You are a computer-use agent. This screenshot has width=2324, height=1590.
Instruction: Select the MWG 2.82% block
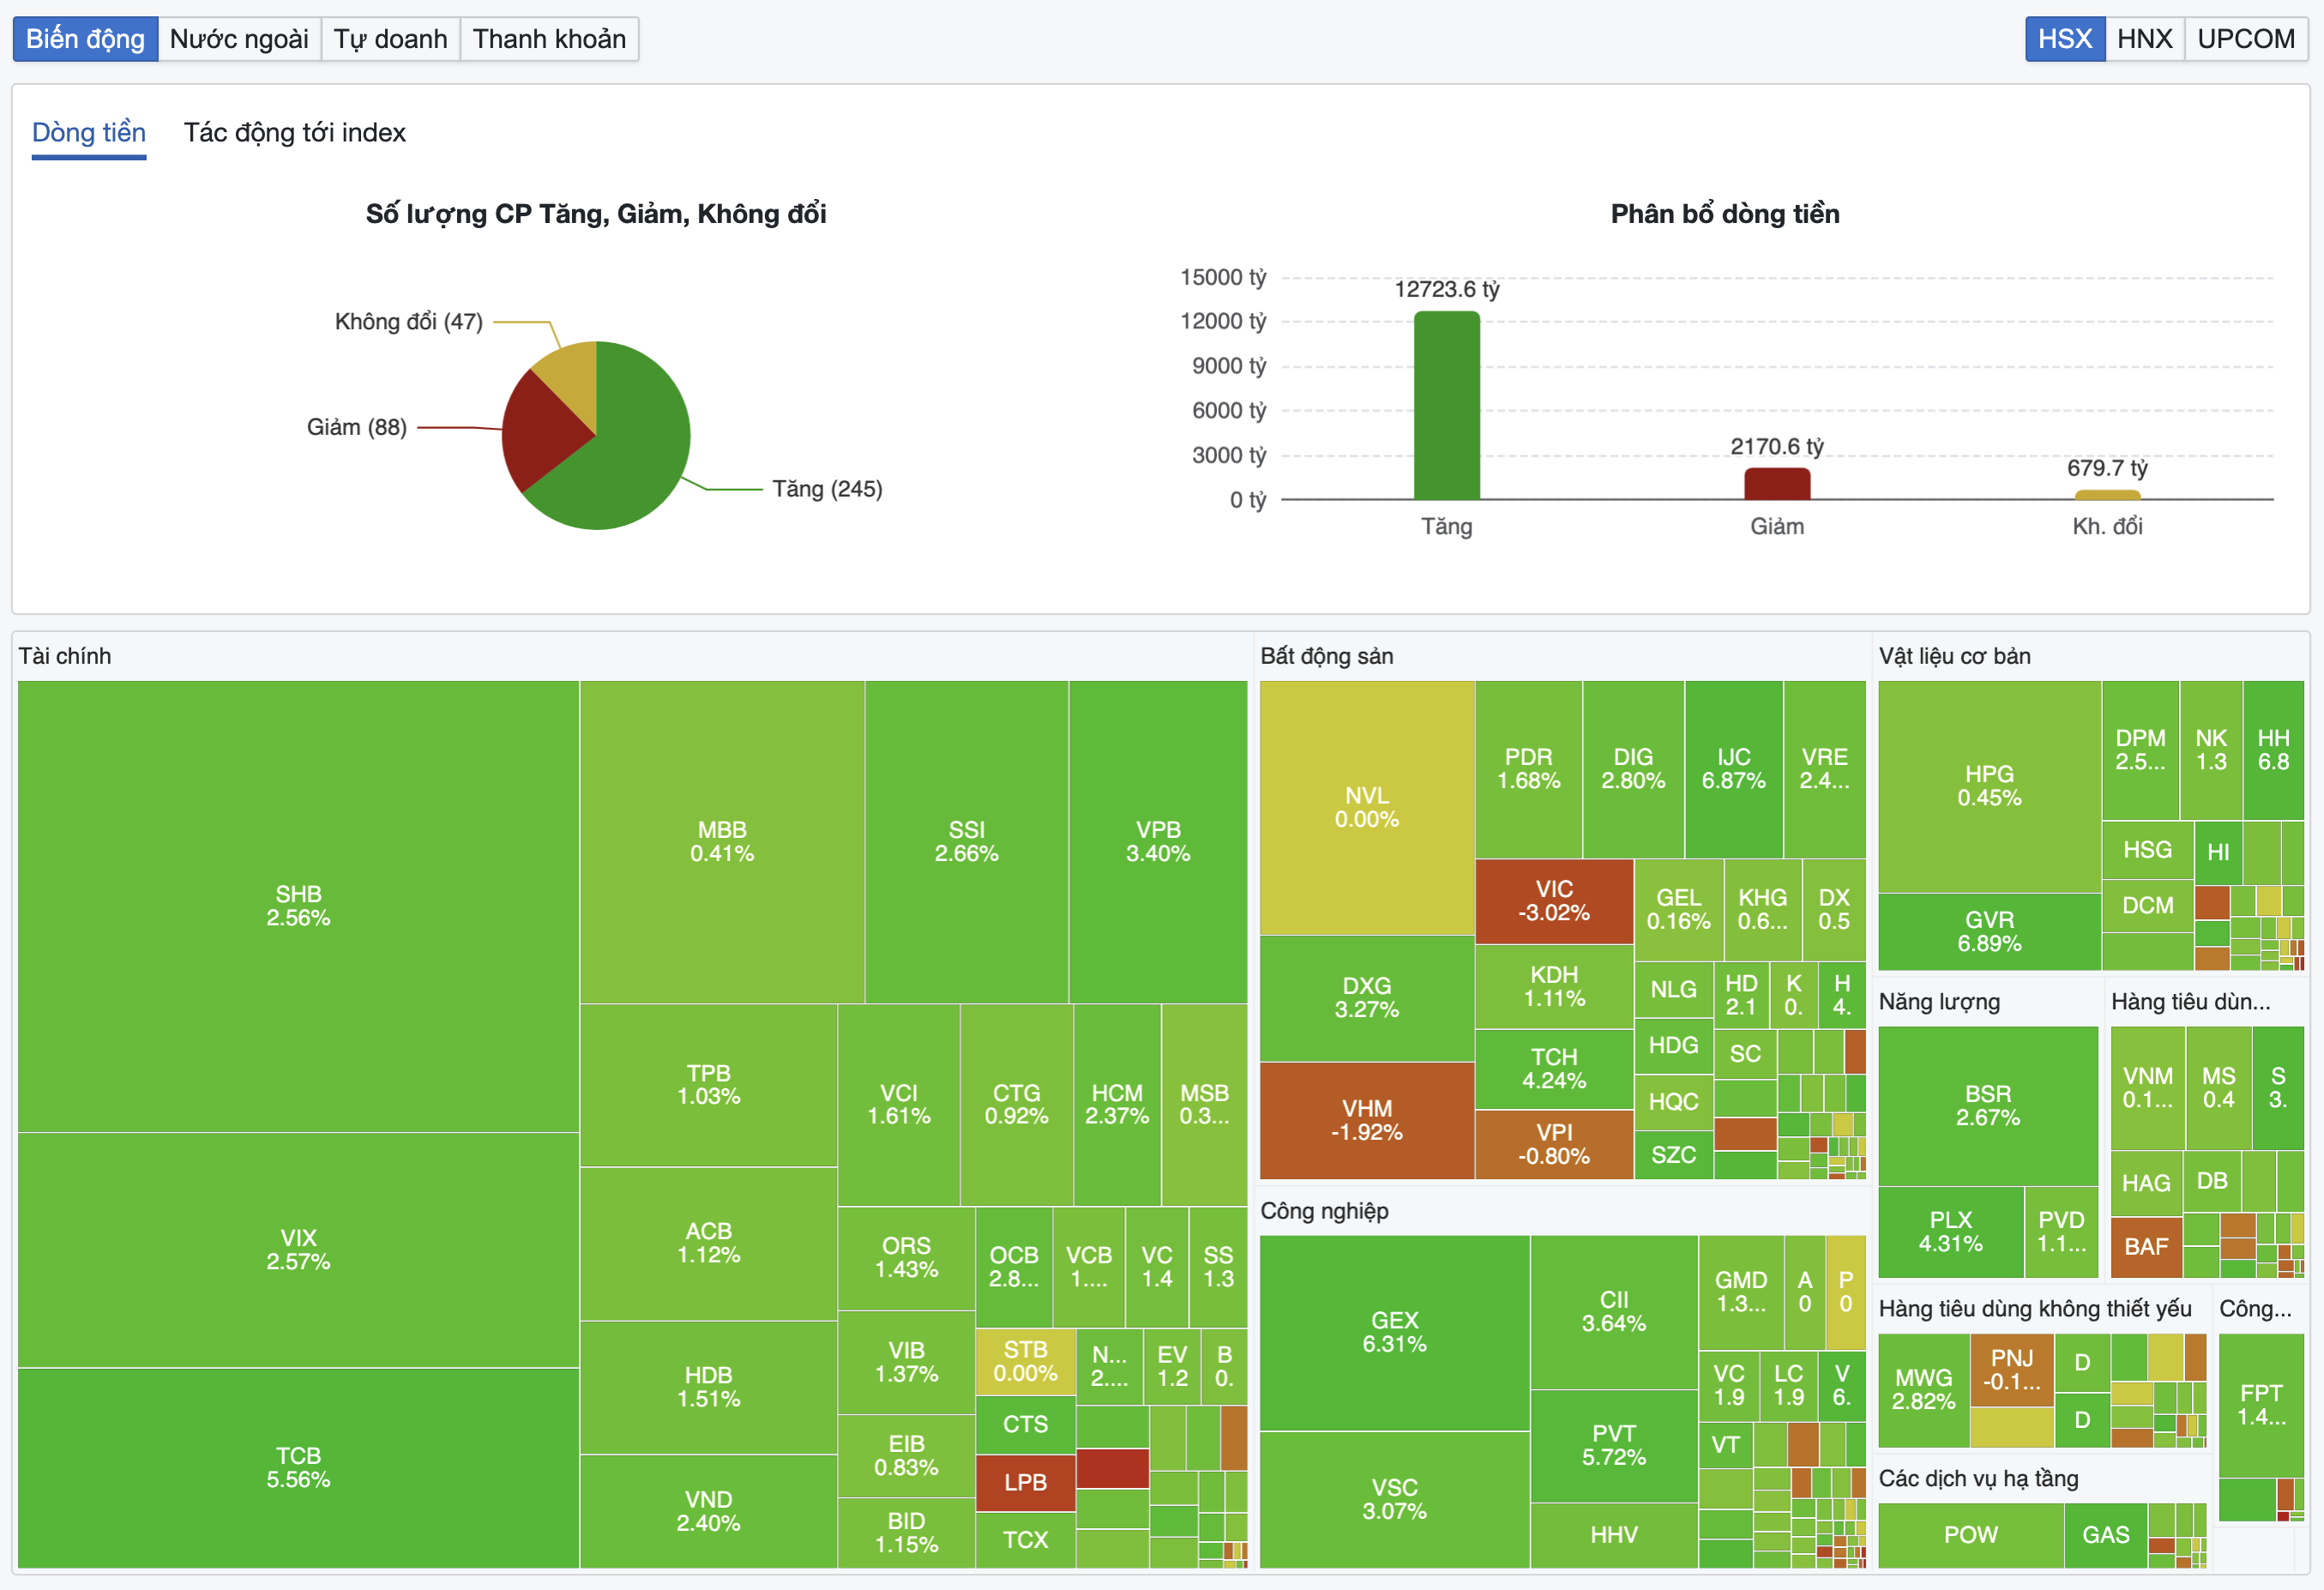(1923, 1390)
